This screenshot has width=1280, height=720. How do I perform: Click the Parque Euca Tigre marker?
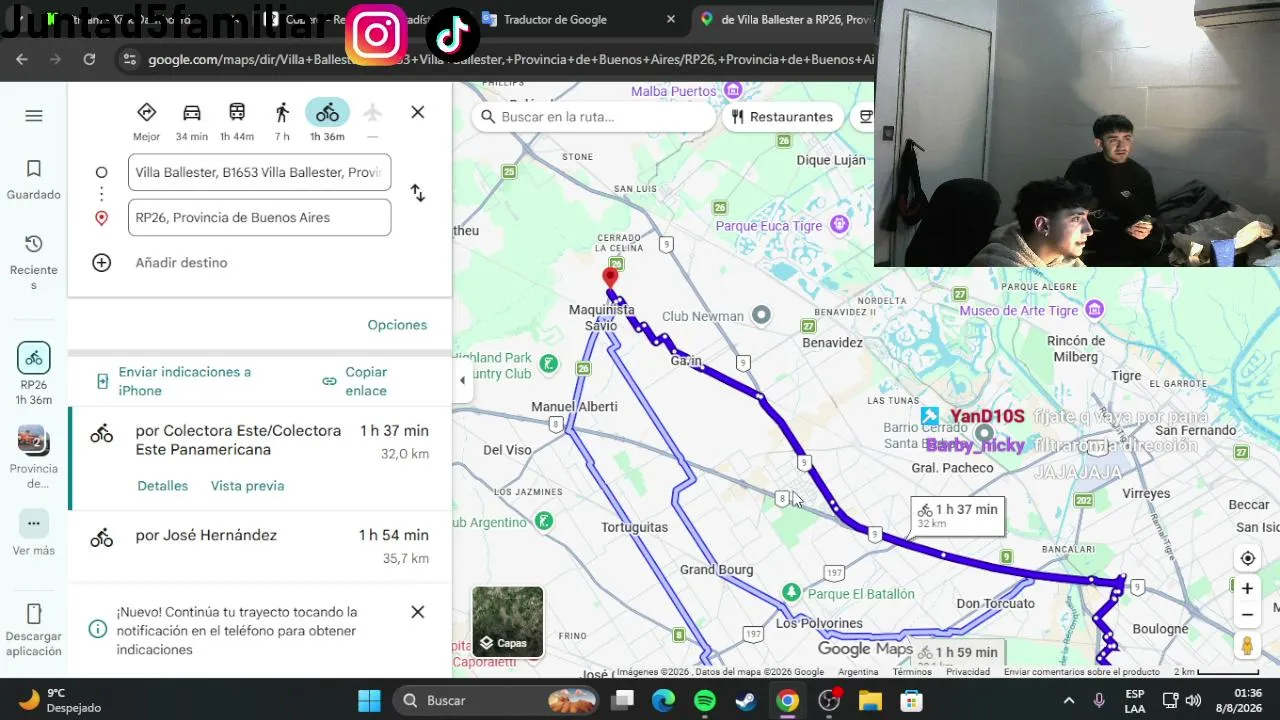840,226
